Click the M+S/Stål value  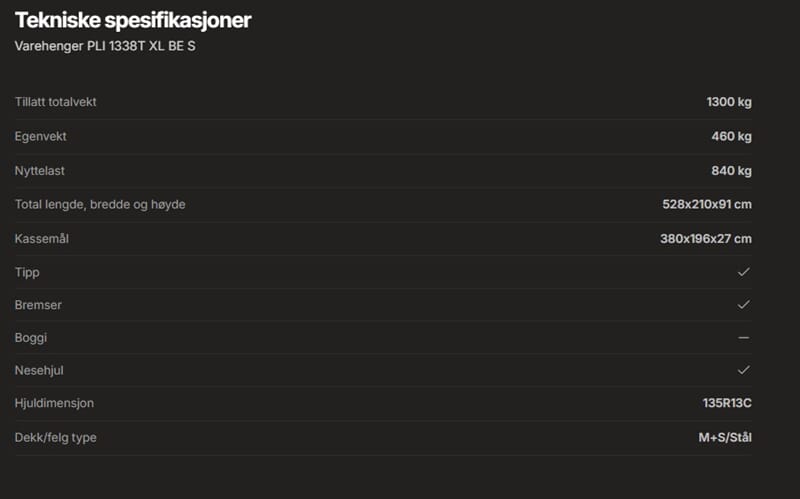point(727,437)
